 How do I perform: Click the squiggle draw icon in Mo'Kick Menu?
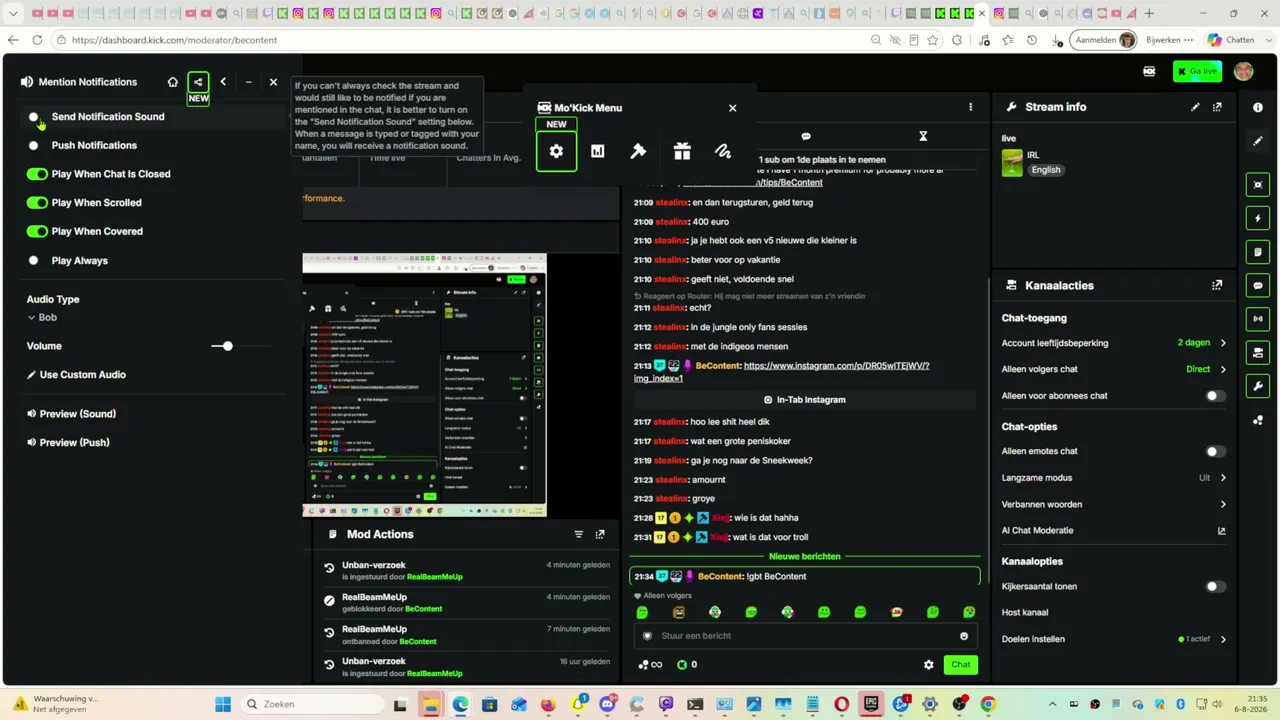click(723, 151)
